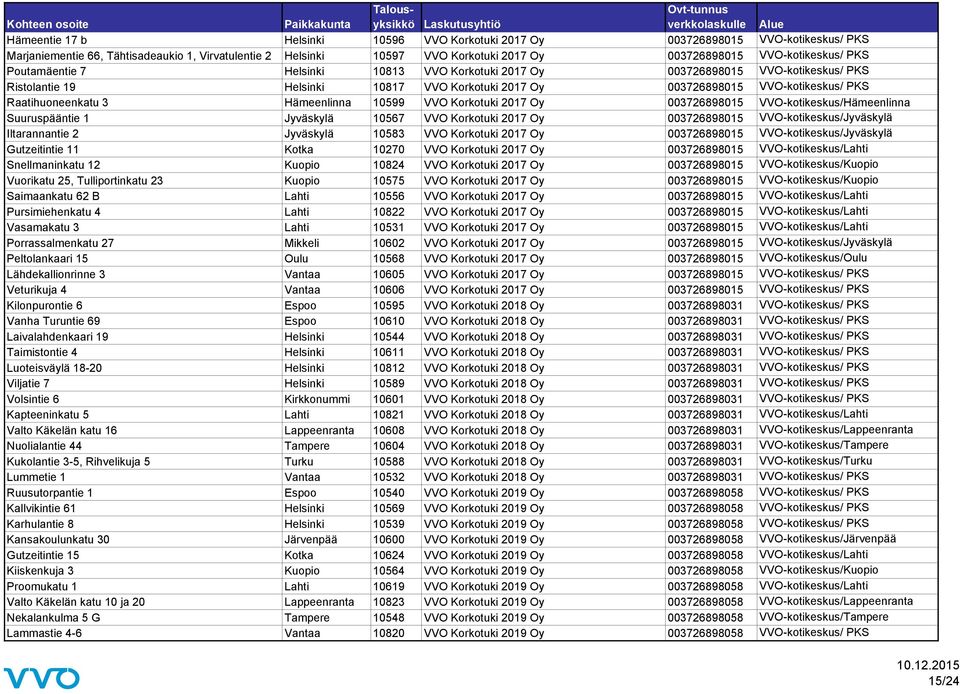Select the address 'Taimistontie 4'
Screen dimensions: 960x694
pos(42,353)
